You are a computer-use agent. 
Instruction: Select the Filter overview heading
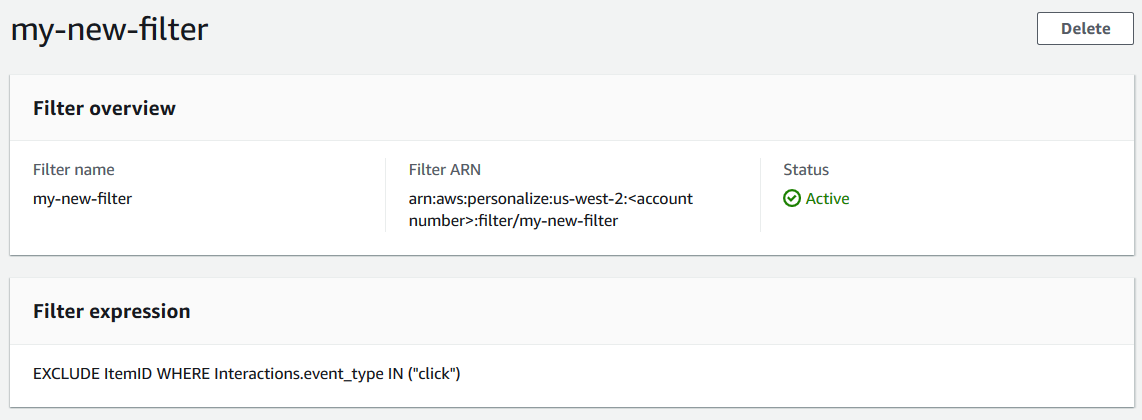click(x=104, y=109)
